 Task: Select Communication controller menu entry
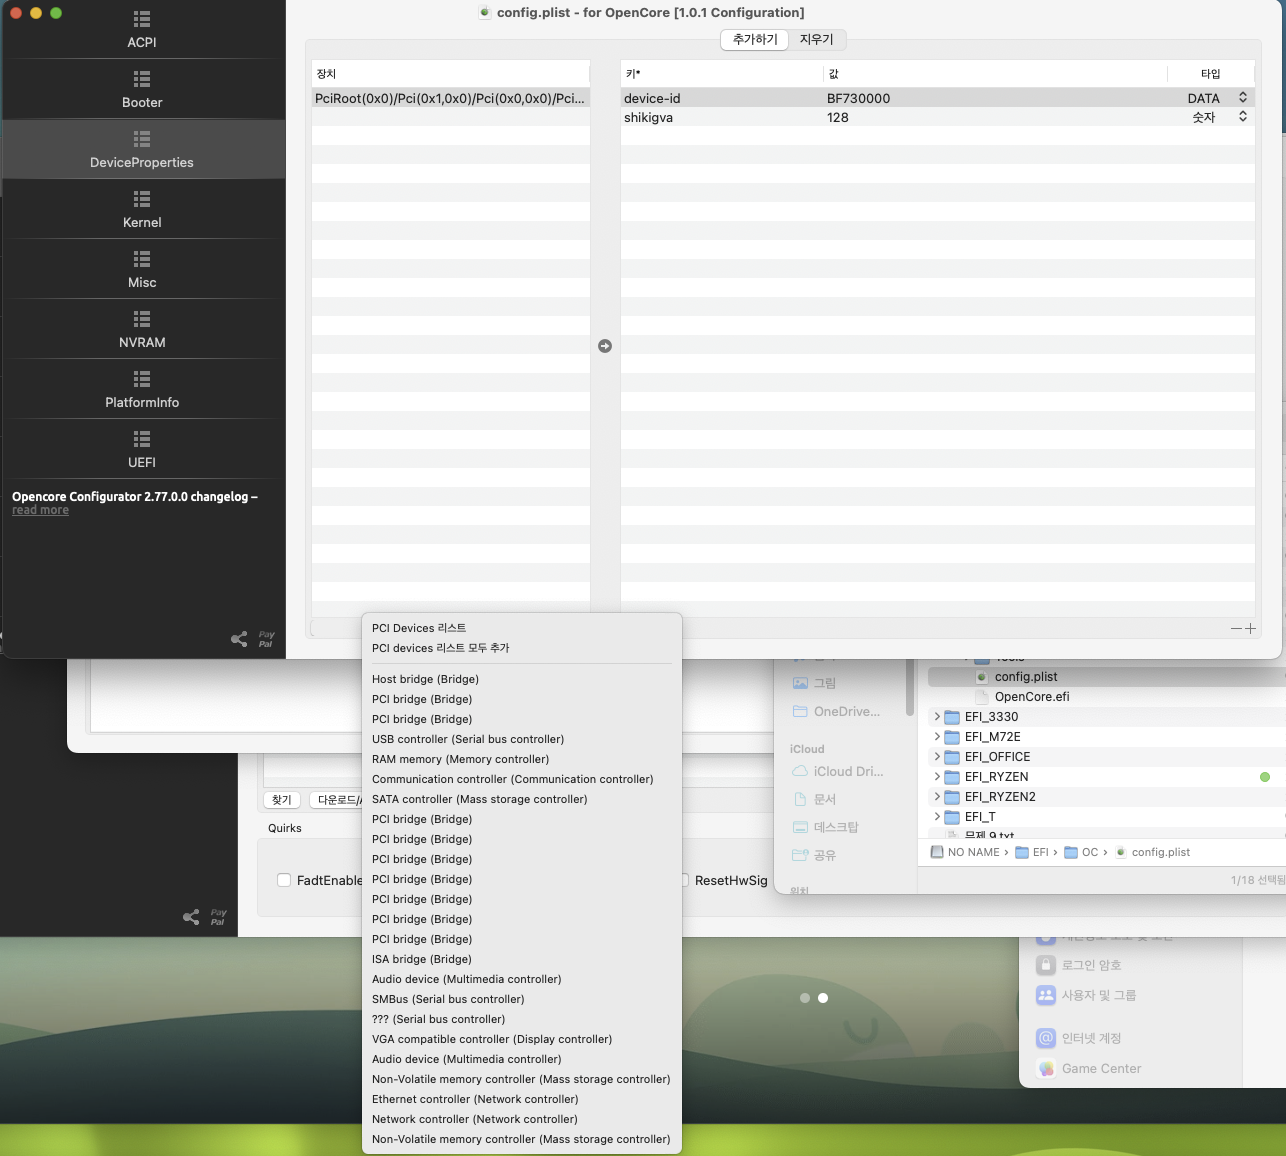point(522,779)
